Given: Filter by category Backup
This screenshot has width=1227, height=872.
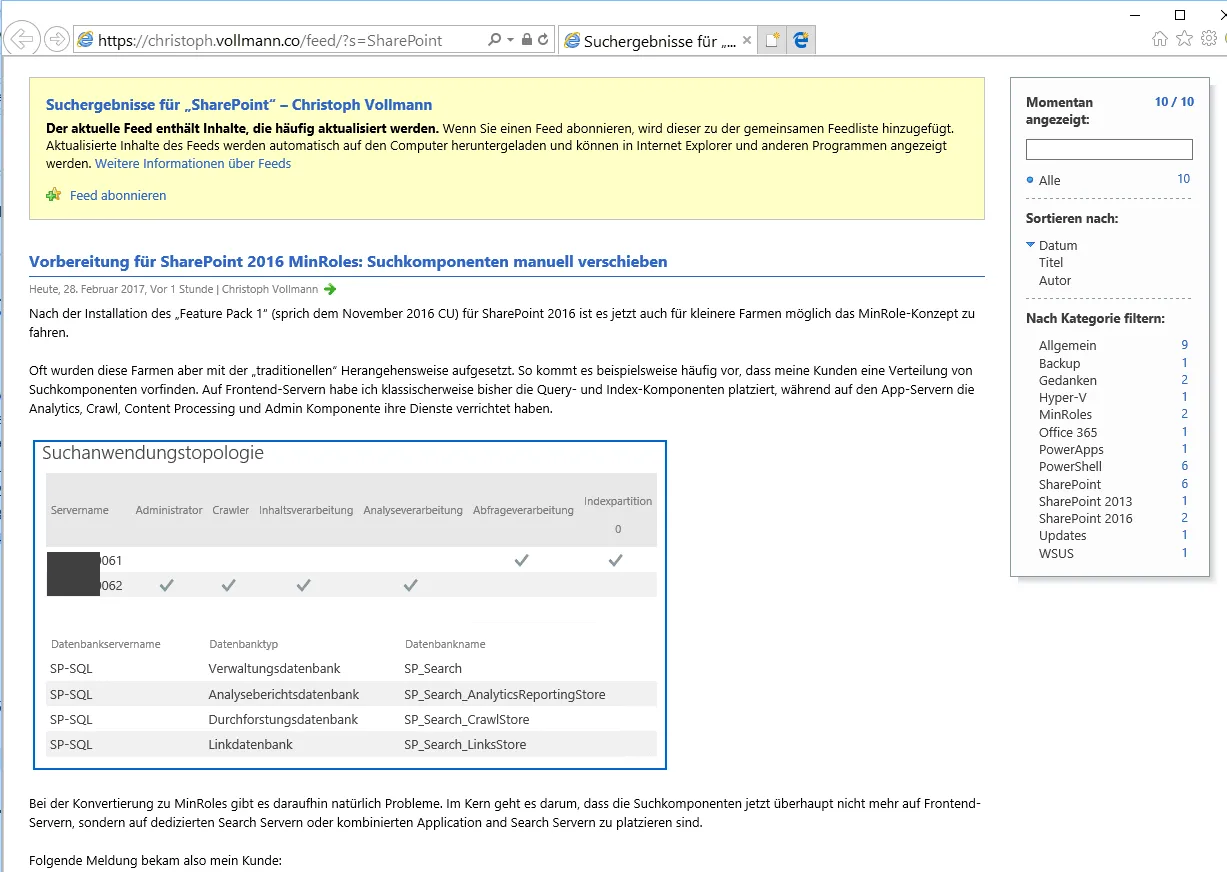Looking at the screenshot, I should [1059, 363].
